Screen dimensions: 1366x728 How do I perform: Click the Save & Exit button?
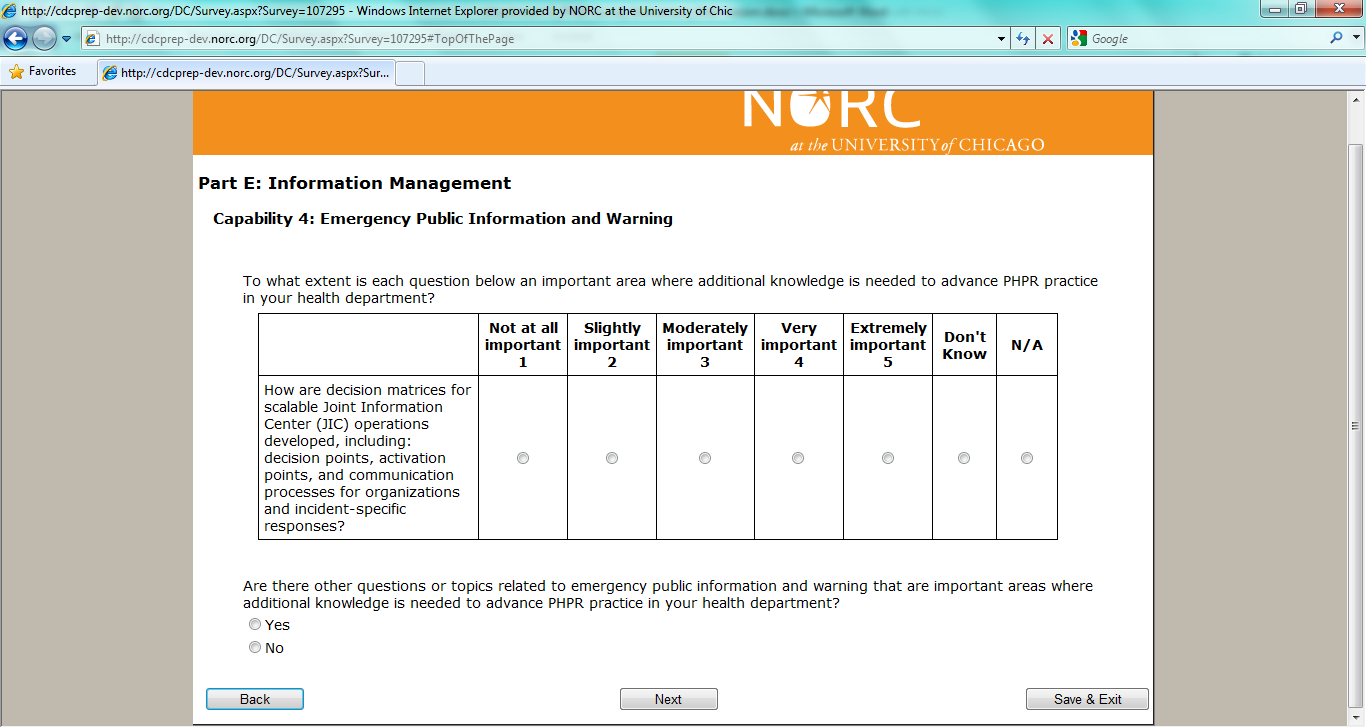tap(1087, 700)
